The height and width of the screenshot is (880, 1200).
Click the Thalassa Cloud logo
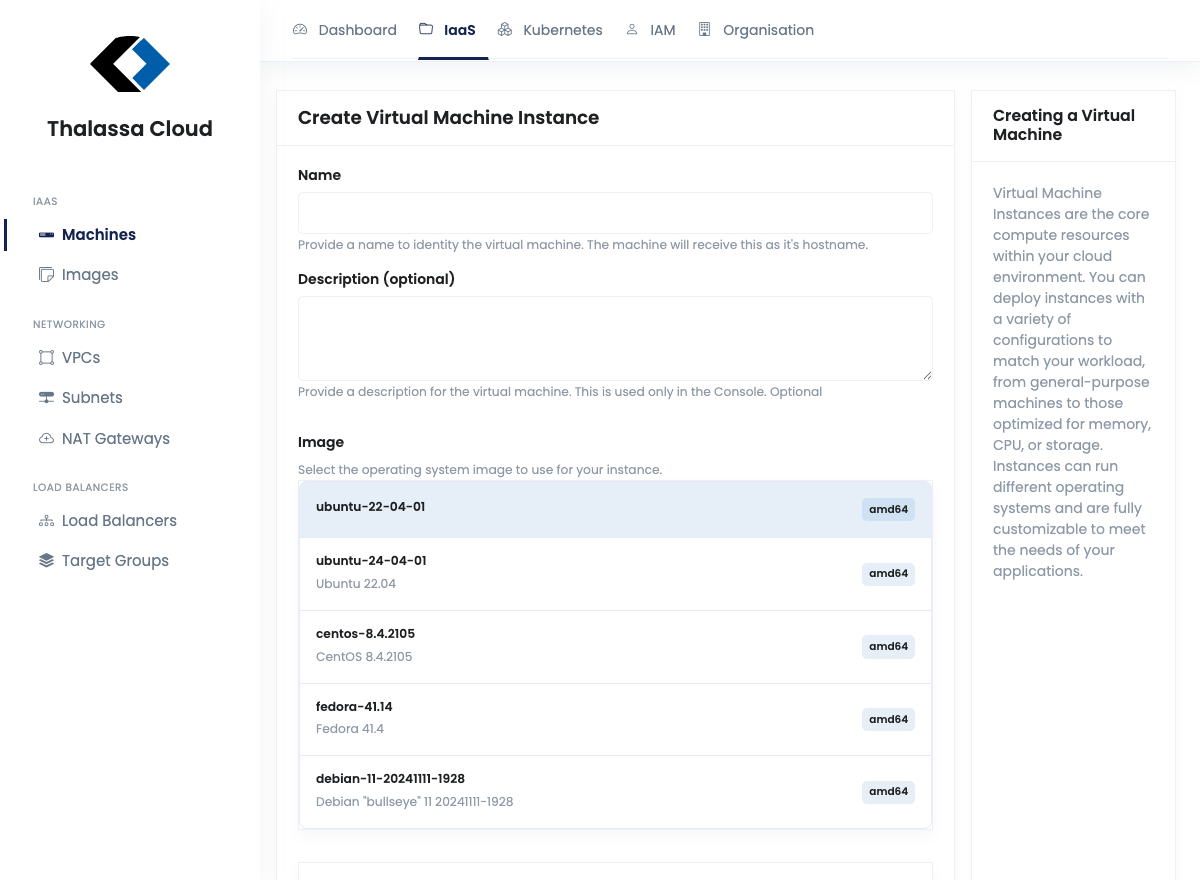[x=130, y=64]
